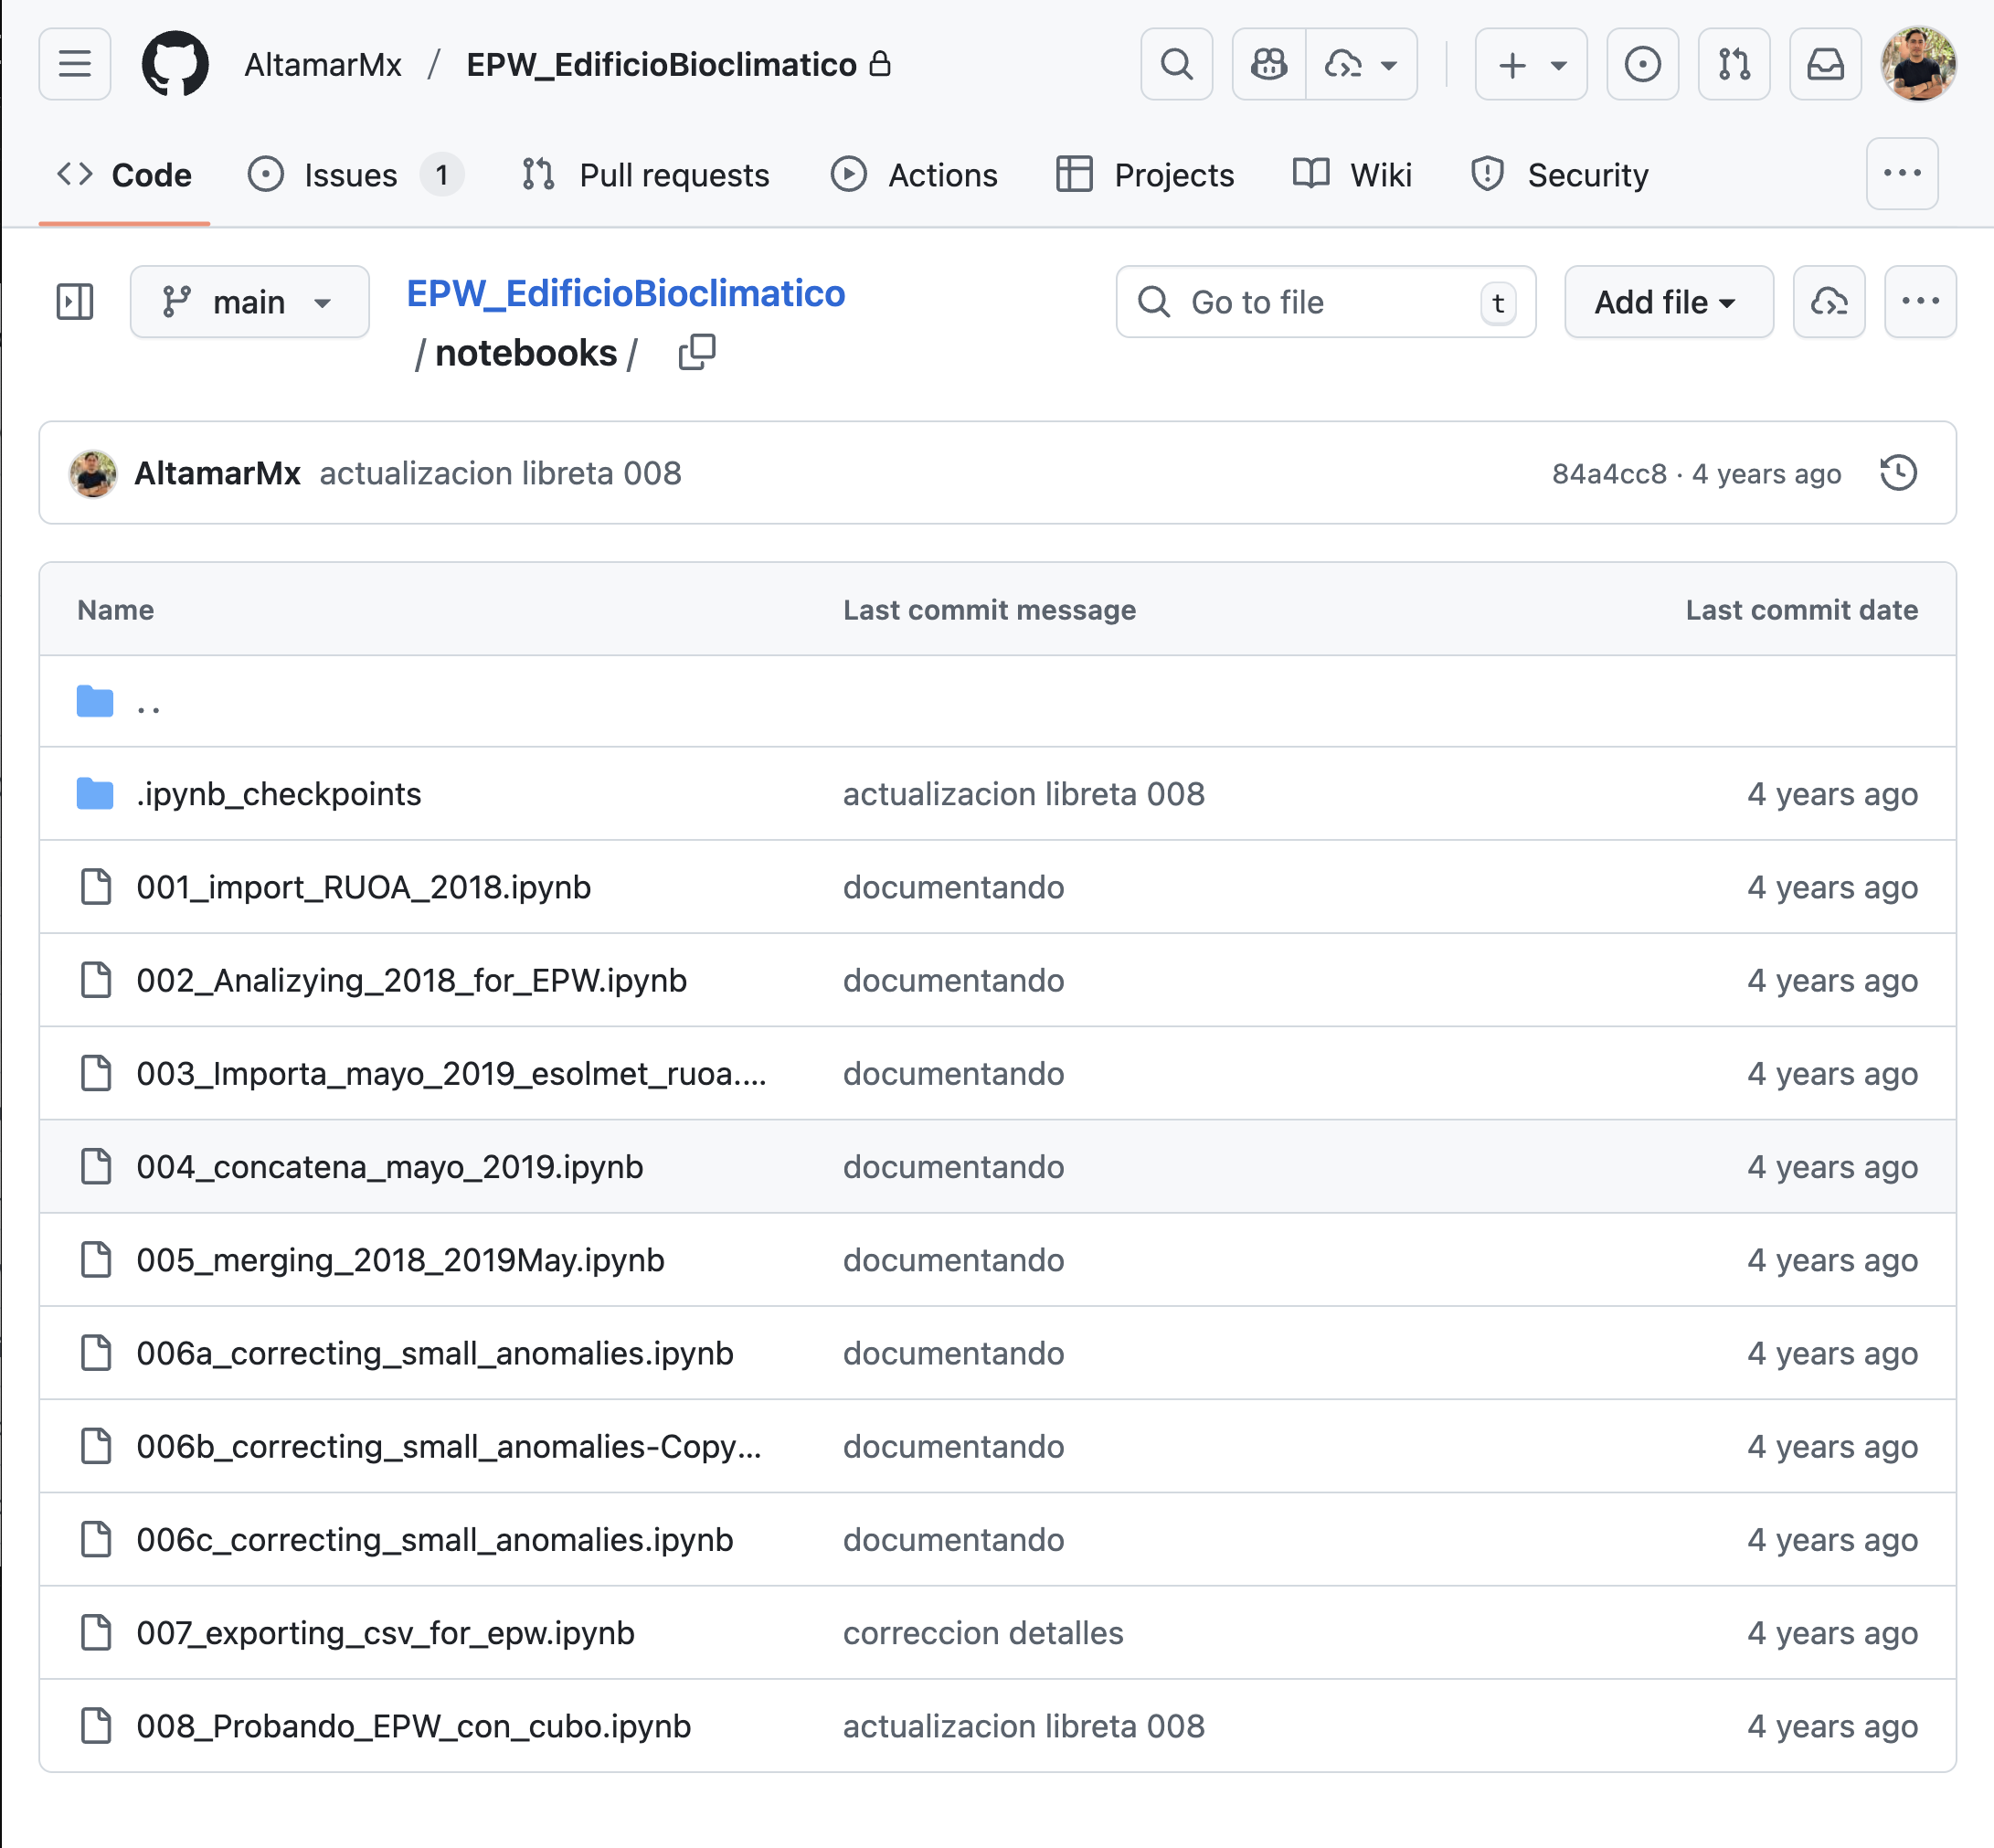Open the EPW_EdificioBioclimatico breadcrumb link

pos(625,293)
